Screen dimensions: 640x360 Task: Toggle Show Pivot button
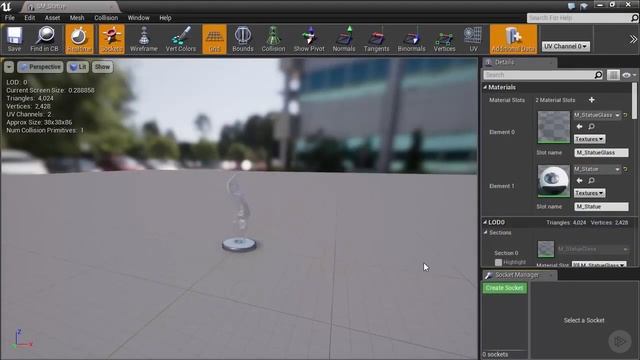click(309, 39)
